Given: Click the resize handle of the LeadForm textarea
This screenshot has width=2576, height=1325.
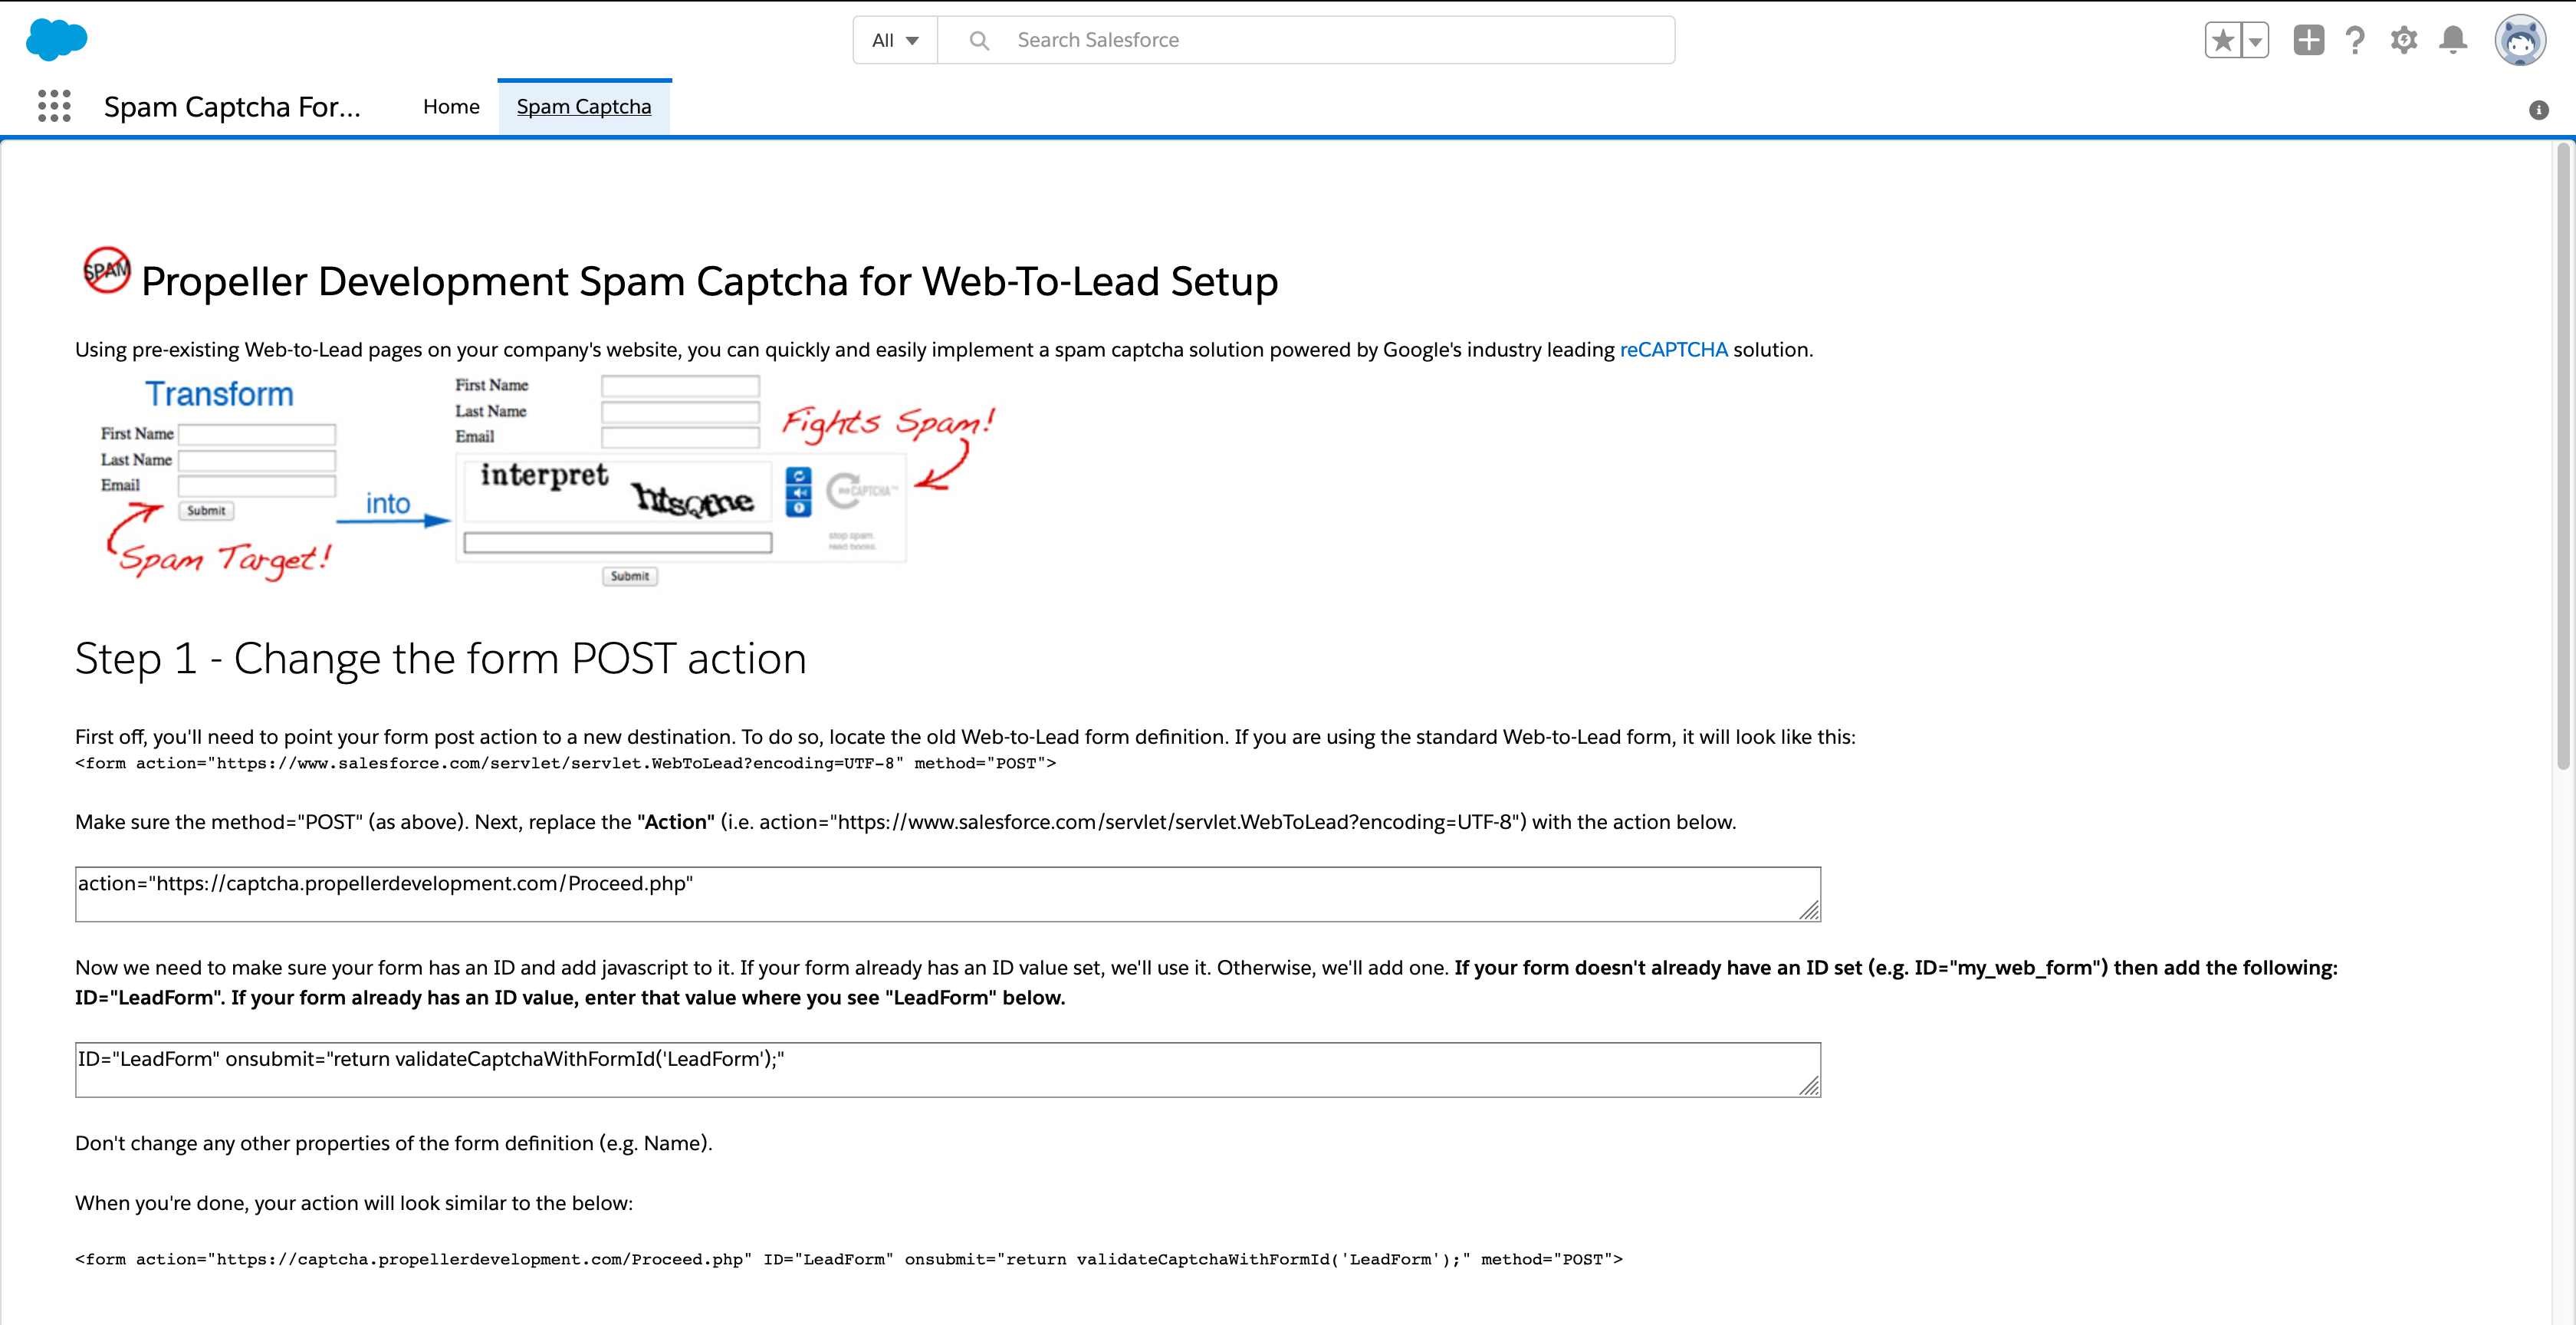Looking at the screenshot, I should 1809,1086.
